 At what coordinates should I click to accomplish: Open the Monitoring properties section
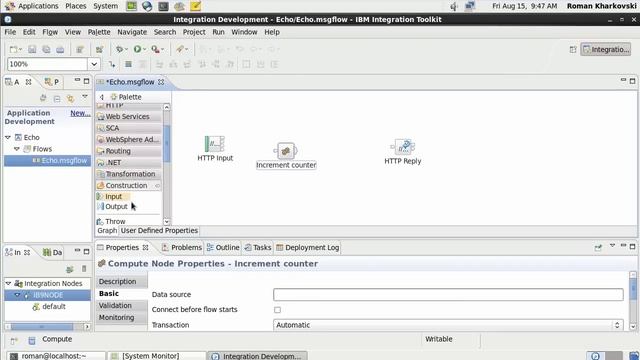pos(121,317)
